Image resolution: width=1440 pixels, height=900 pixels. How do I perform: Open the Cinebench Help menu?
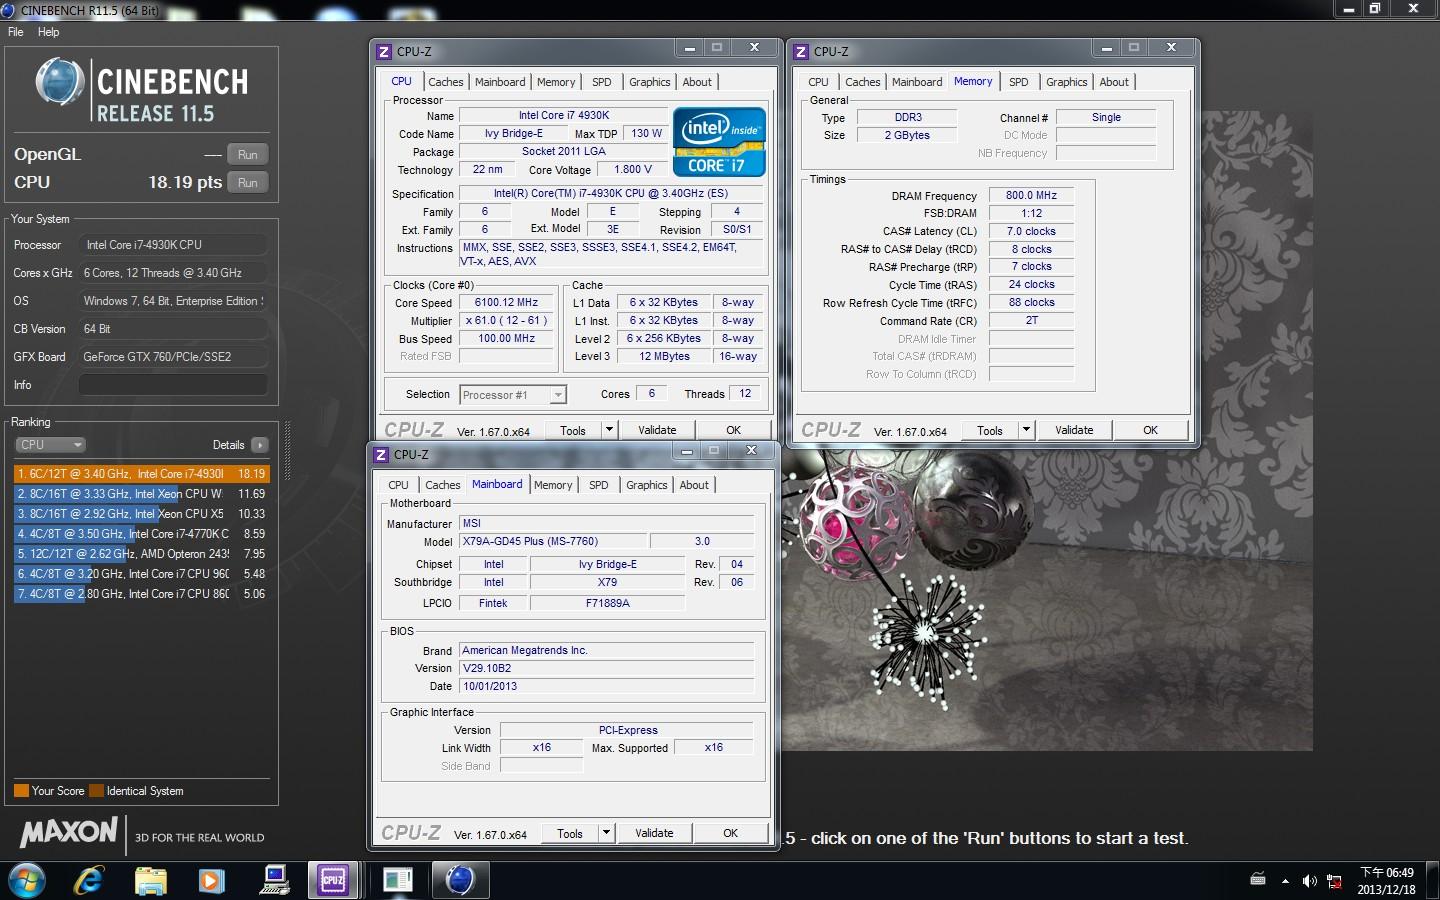(49, 32)
